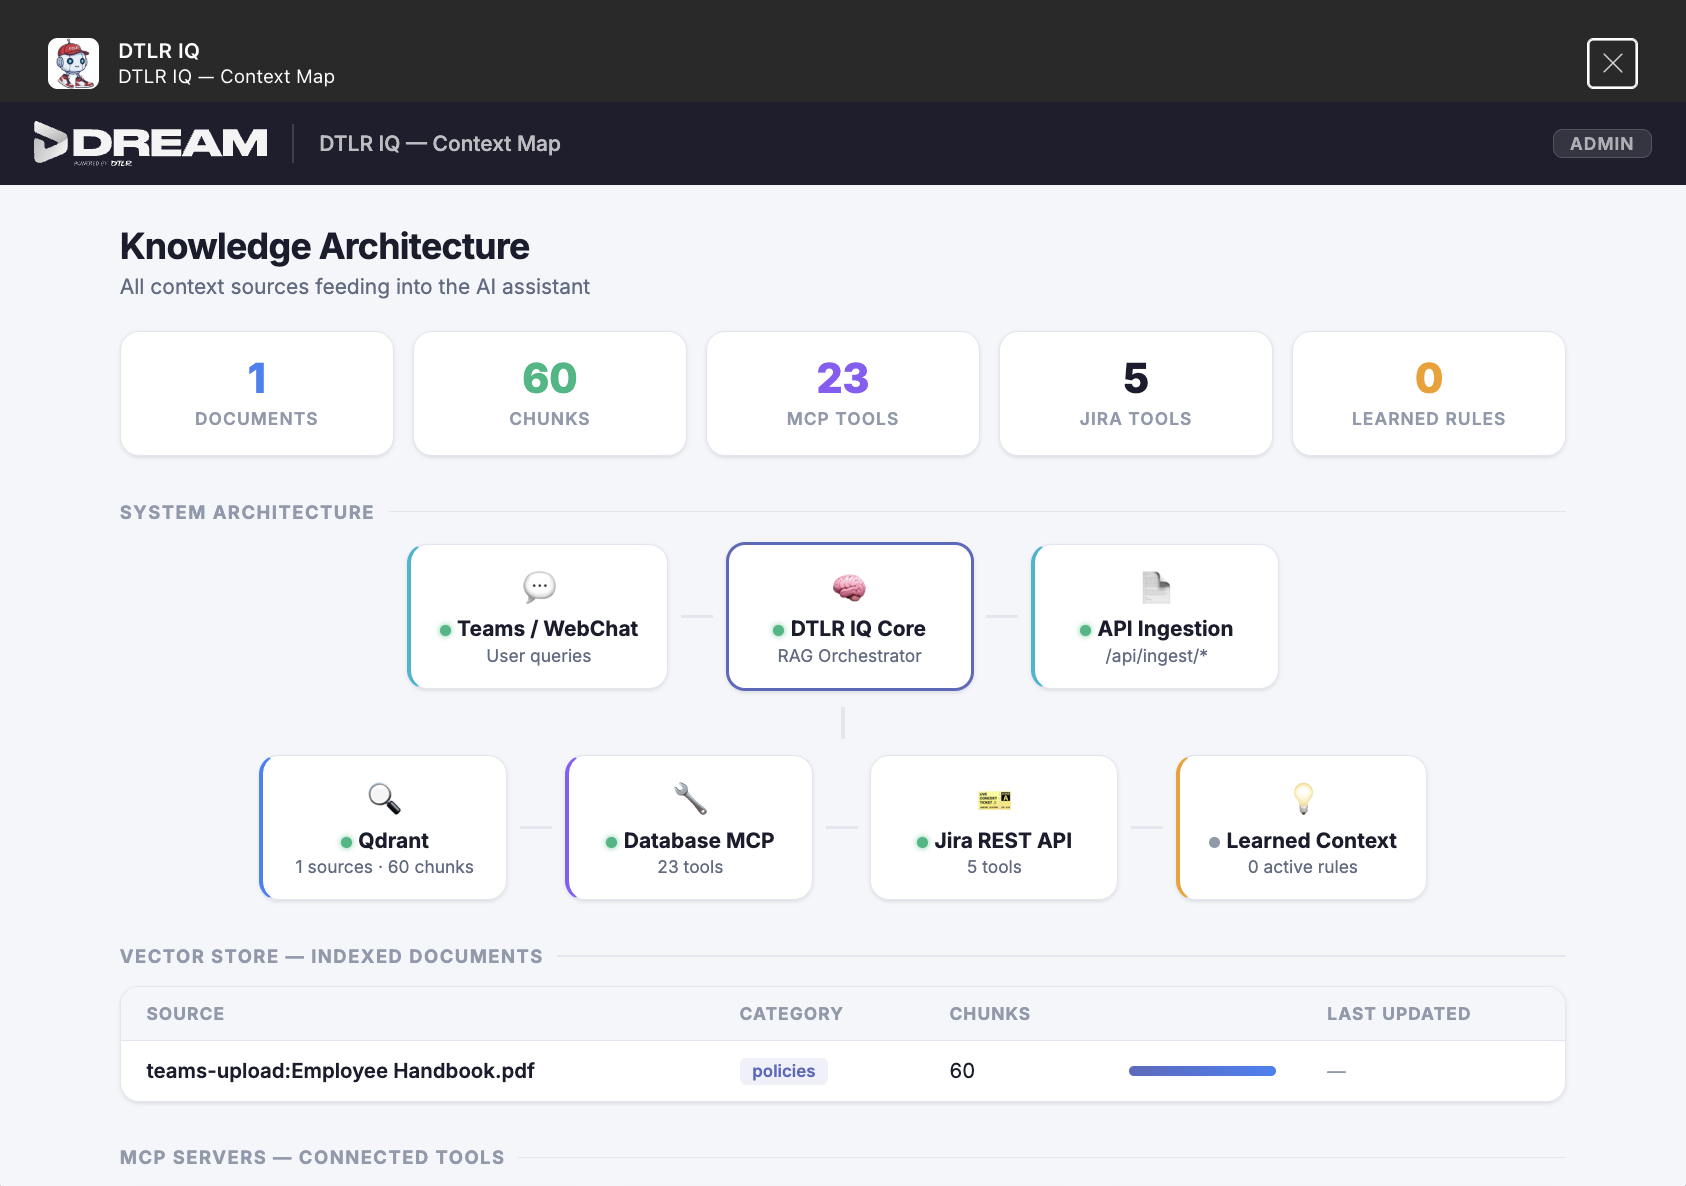Click the green status dot beside Jira REST API
The height and width of the screenshot is (1186, 1686).
(922, 842)
